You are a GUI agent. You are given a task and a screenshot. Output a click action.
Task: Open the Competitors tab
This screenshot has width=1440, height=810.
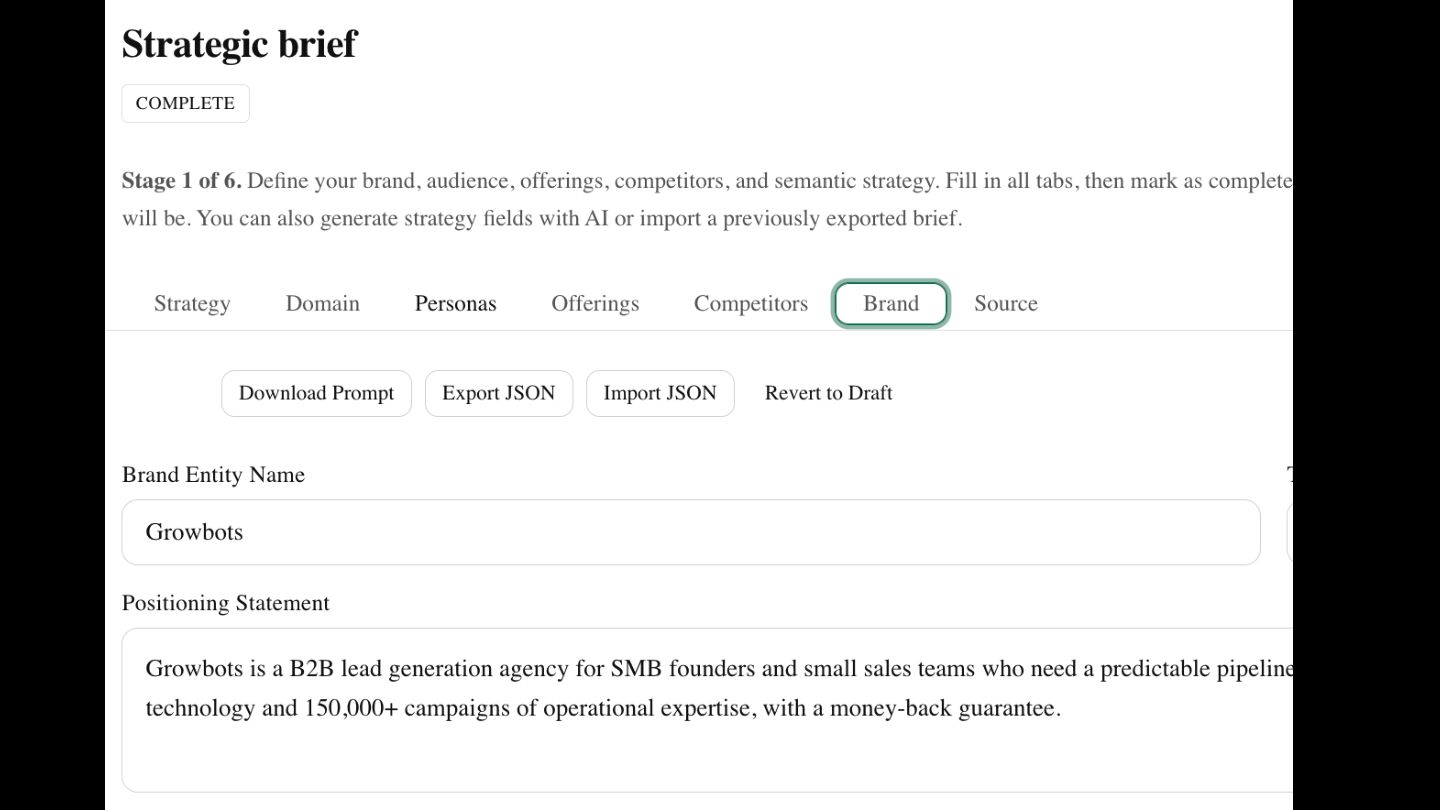[750, 304]
